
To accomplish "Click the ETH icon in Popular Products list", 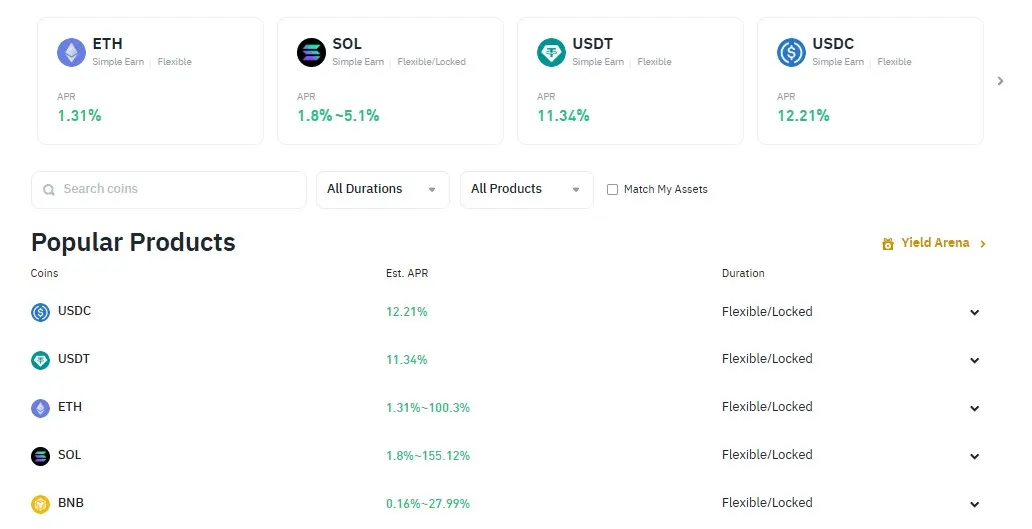I will (40, 408).
